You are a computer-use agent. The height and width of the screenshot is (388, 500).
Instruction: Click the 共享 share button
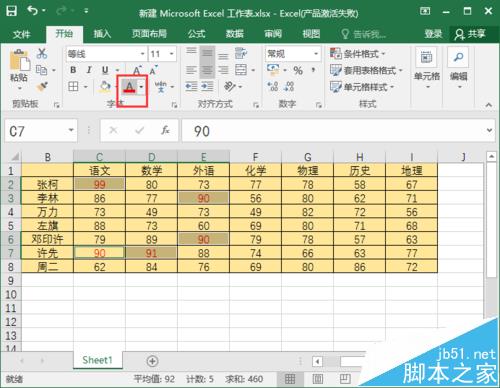(470, 34)
